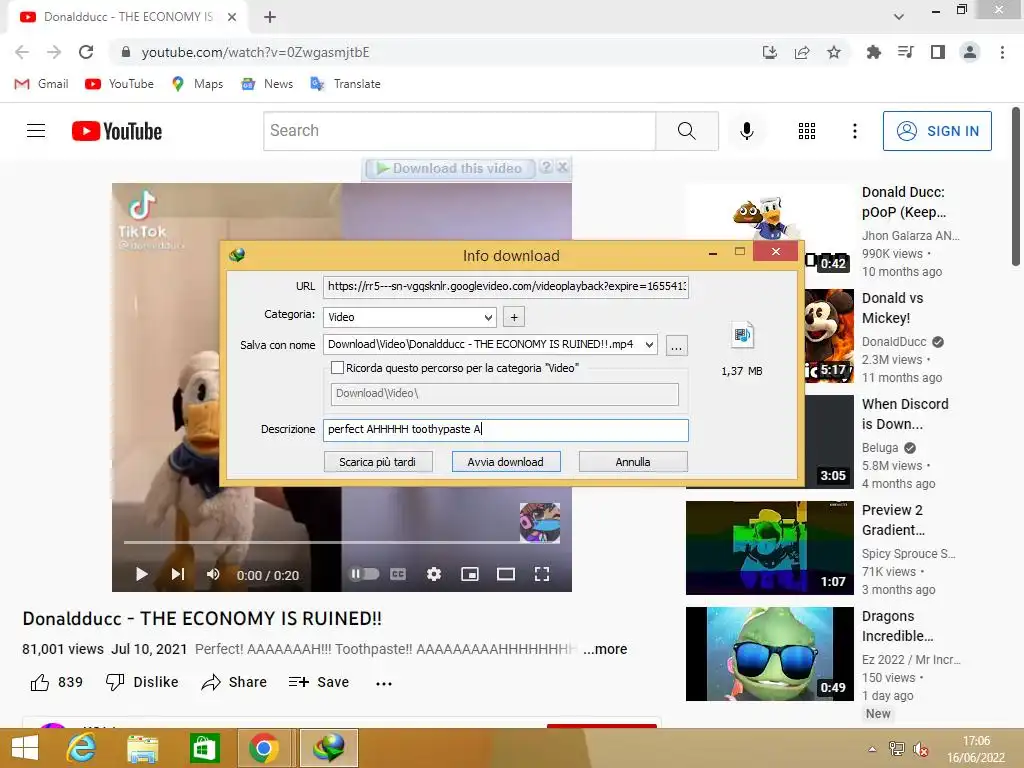The width and height of the screenshot is (1024, 768).
Task: Open the Maps bookmark
Action: 197,84
